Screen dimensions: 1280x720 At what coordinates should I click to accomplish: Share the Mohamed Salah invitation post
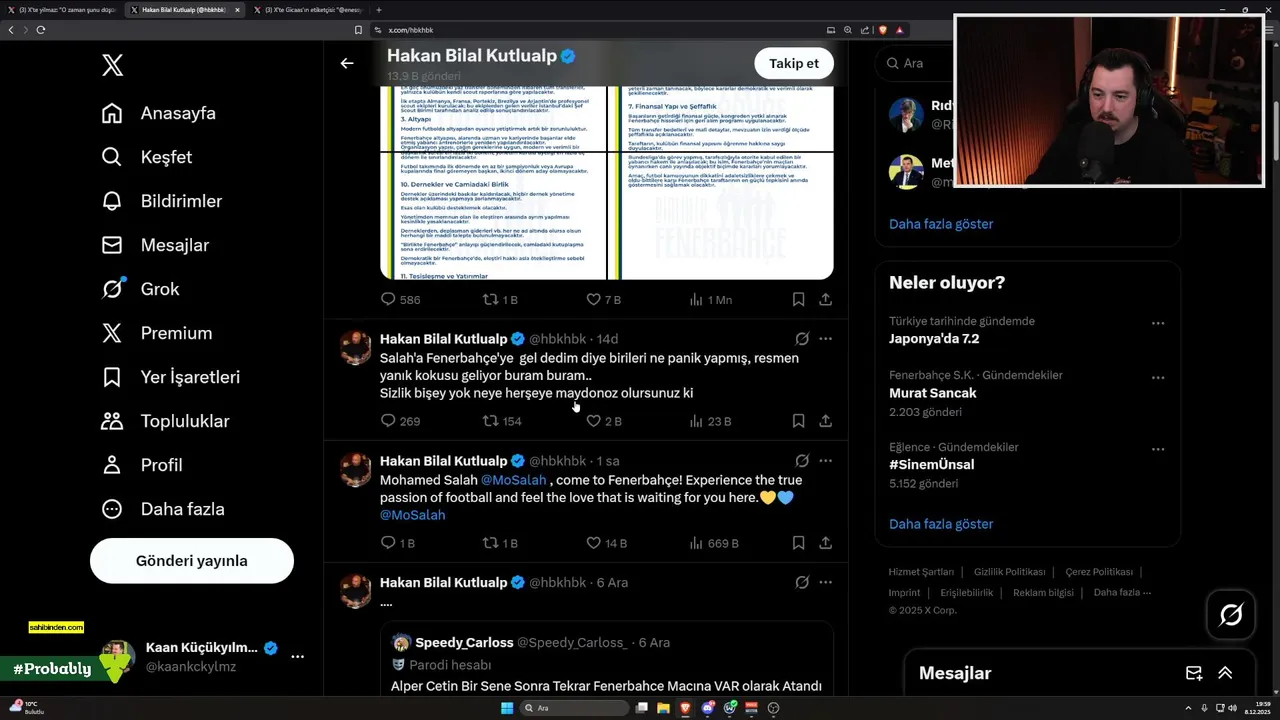click(x=825, y=543)
